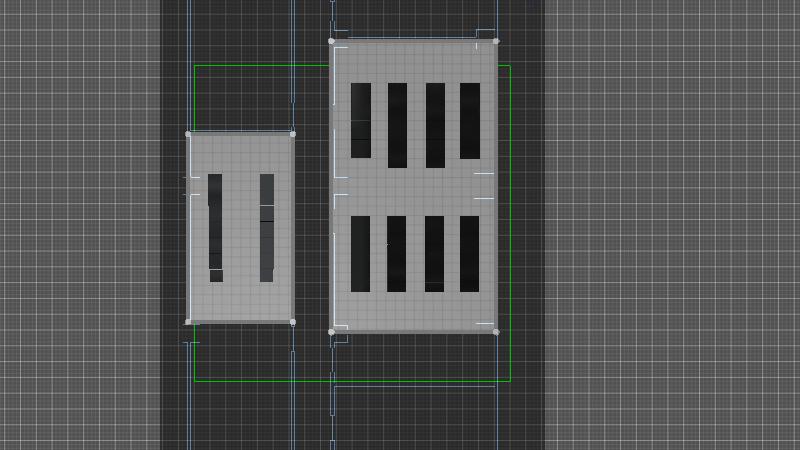The height and width of the screenshot is (450, 800).
Task: Click the right black slot in small panel
Action: 267,227
